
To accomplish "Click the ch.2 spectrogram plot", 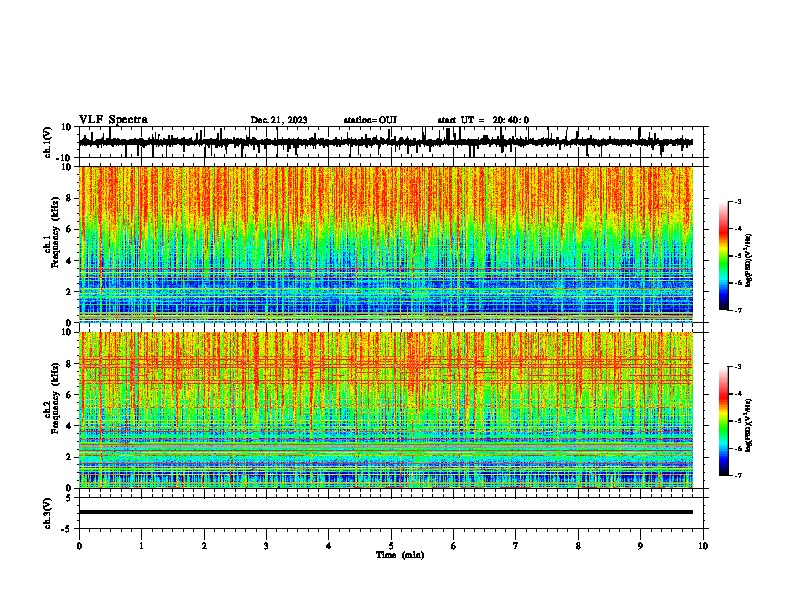I will tap(386, 410).
